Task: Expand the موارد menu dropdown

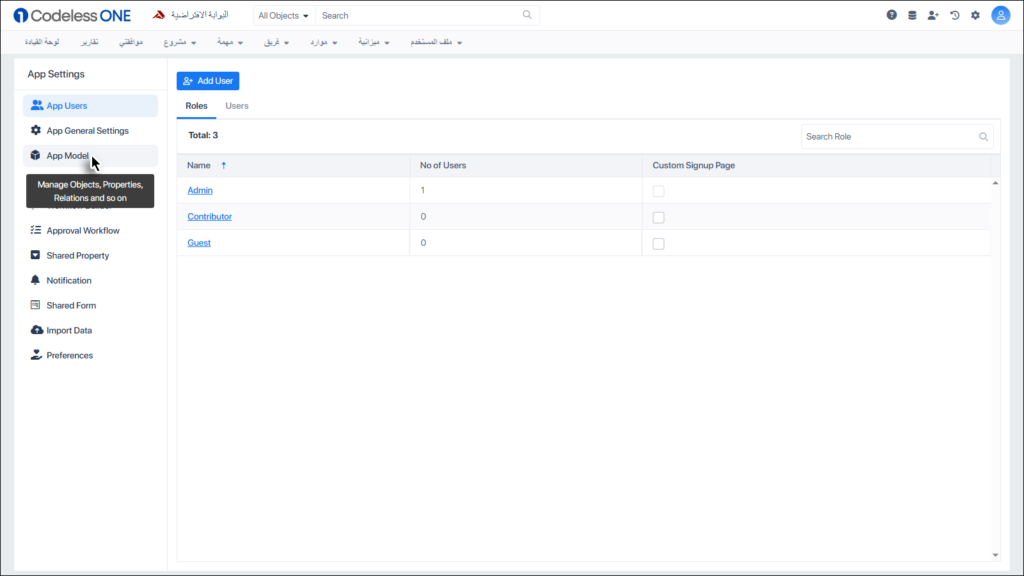Action: pyautogui.click(x=324, y=42)
